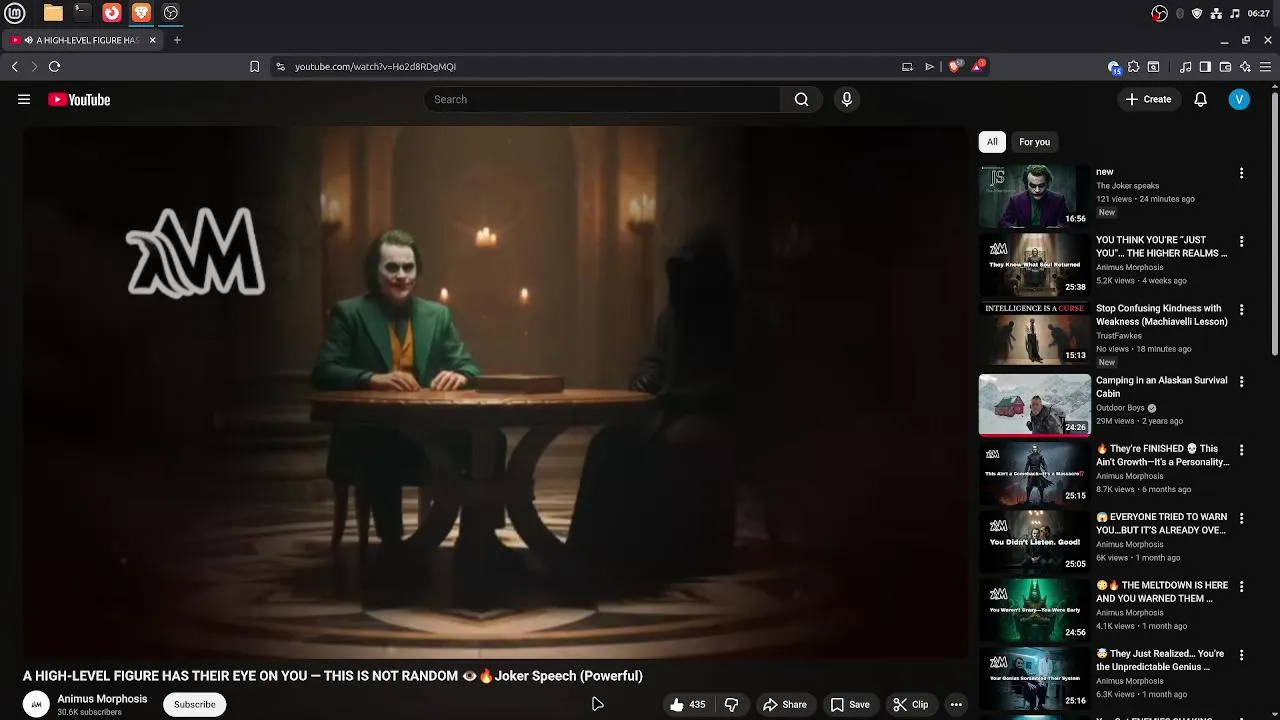Open the Alaskan cabin video thumbnail

[x=1034, y=405]
